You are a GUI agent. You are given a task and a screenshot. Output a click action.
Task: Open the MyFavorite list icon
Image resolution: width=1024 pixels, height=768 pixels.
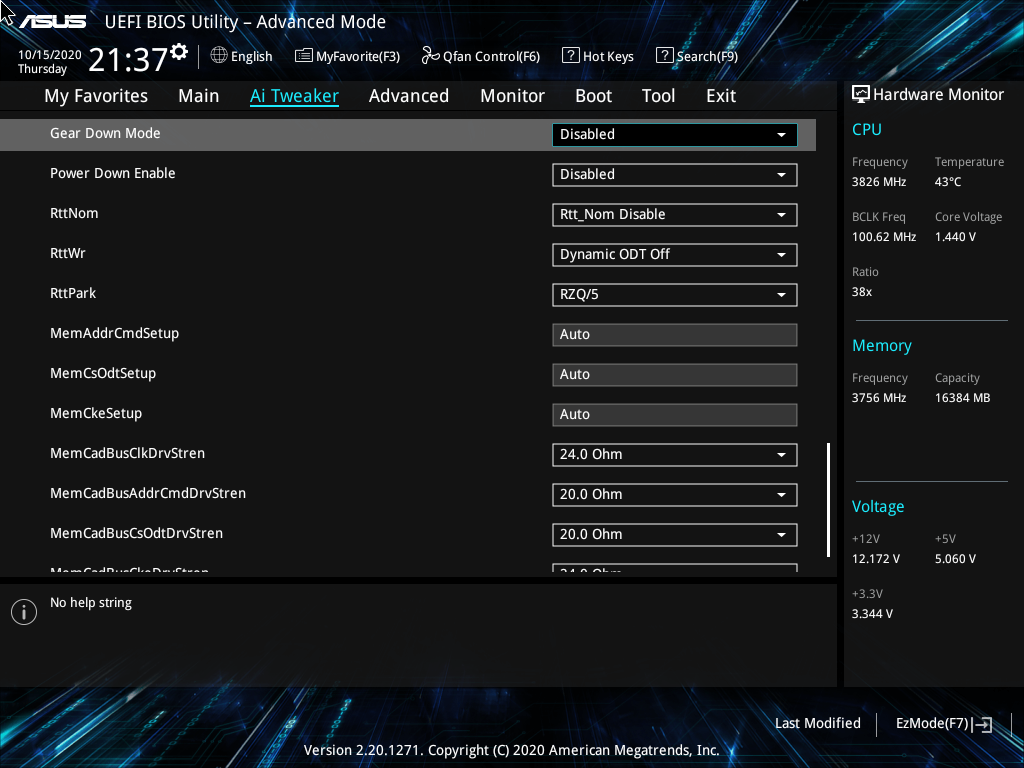pyautogui.click(x=304, y=56)
